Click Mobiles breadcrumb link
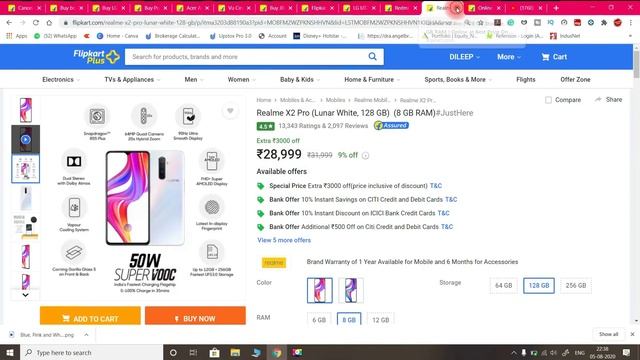The width and height of the screenshot is (640, 360). [x=335, y=100]
